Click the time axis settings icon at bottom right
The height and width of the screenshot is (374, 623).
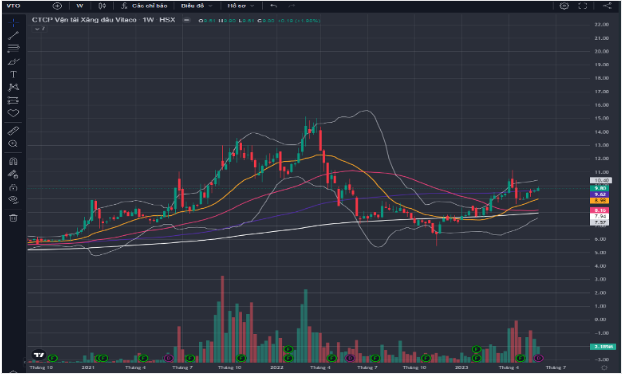coord(604,368)
